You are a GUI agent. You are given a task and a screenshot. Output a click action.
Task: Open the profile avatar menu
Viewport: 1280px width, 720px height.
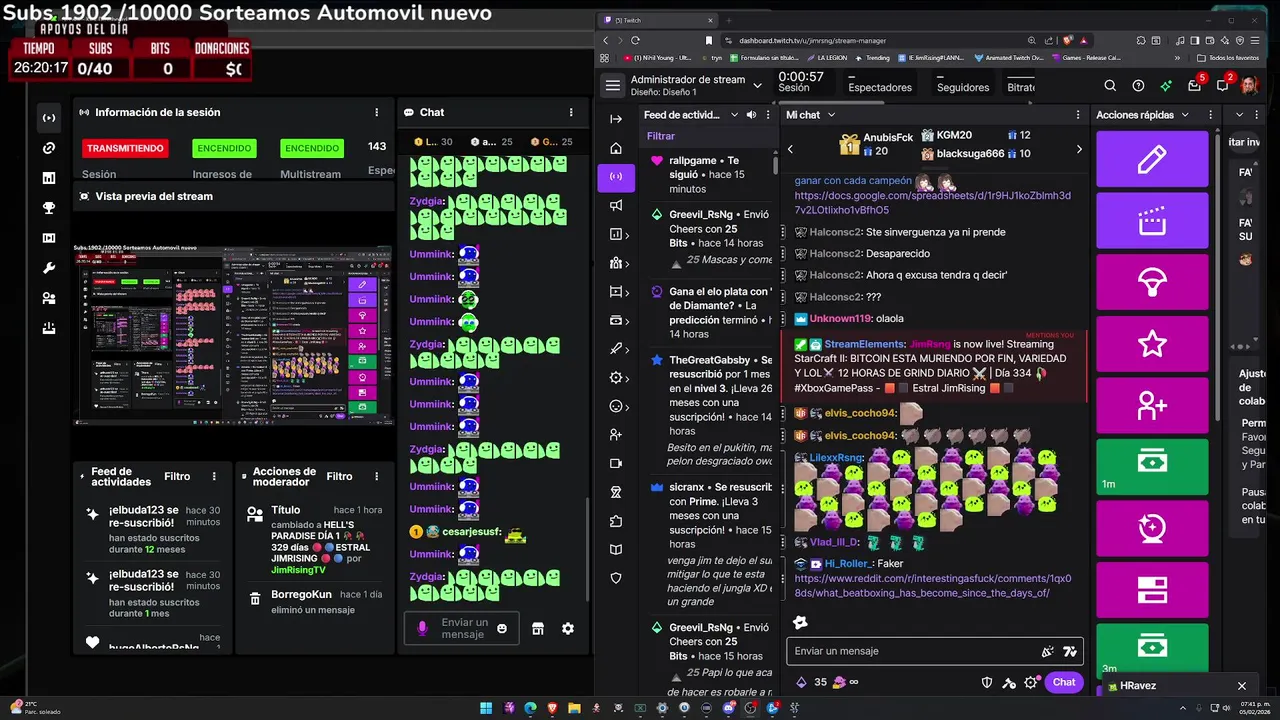[1249, 86]
